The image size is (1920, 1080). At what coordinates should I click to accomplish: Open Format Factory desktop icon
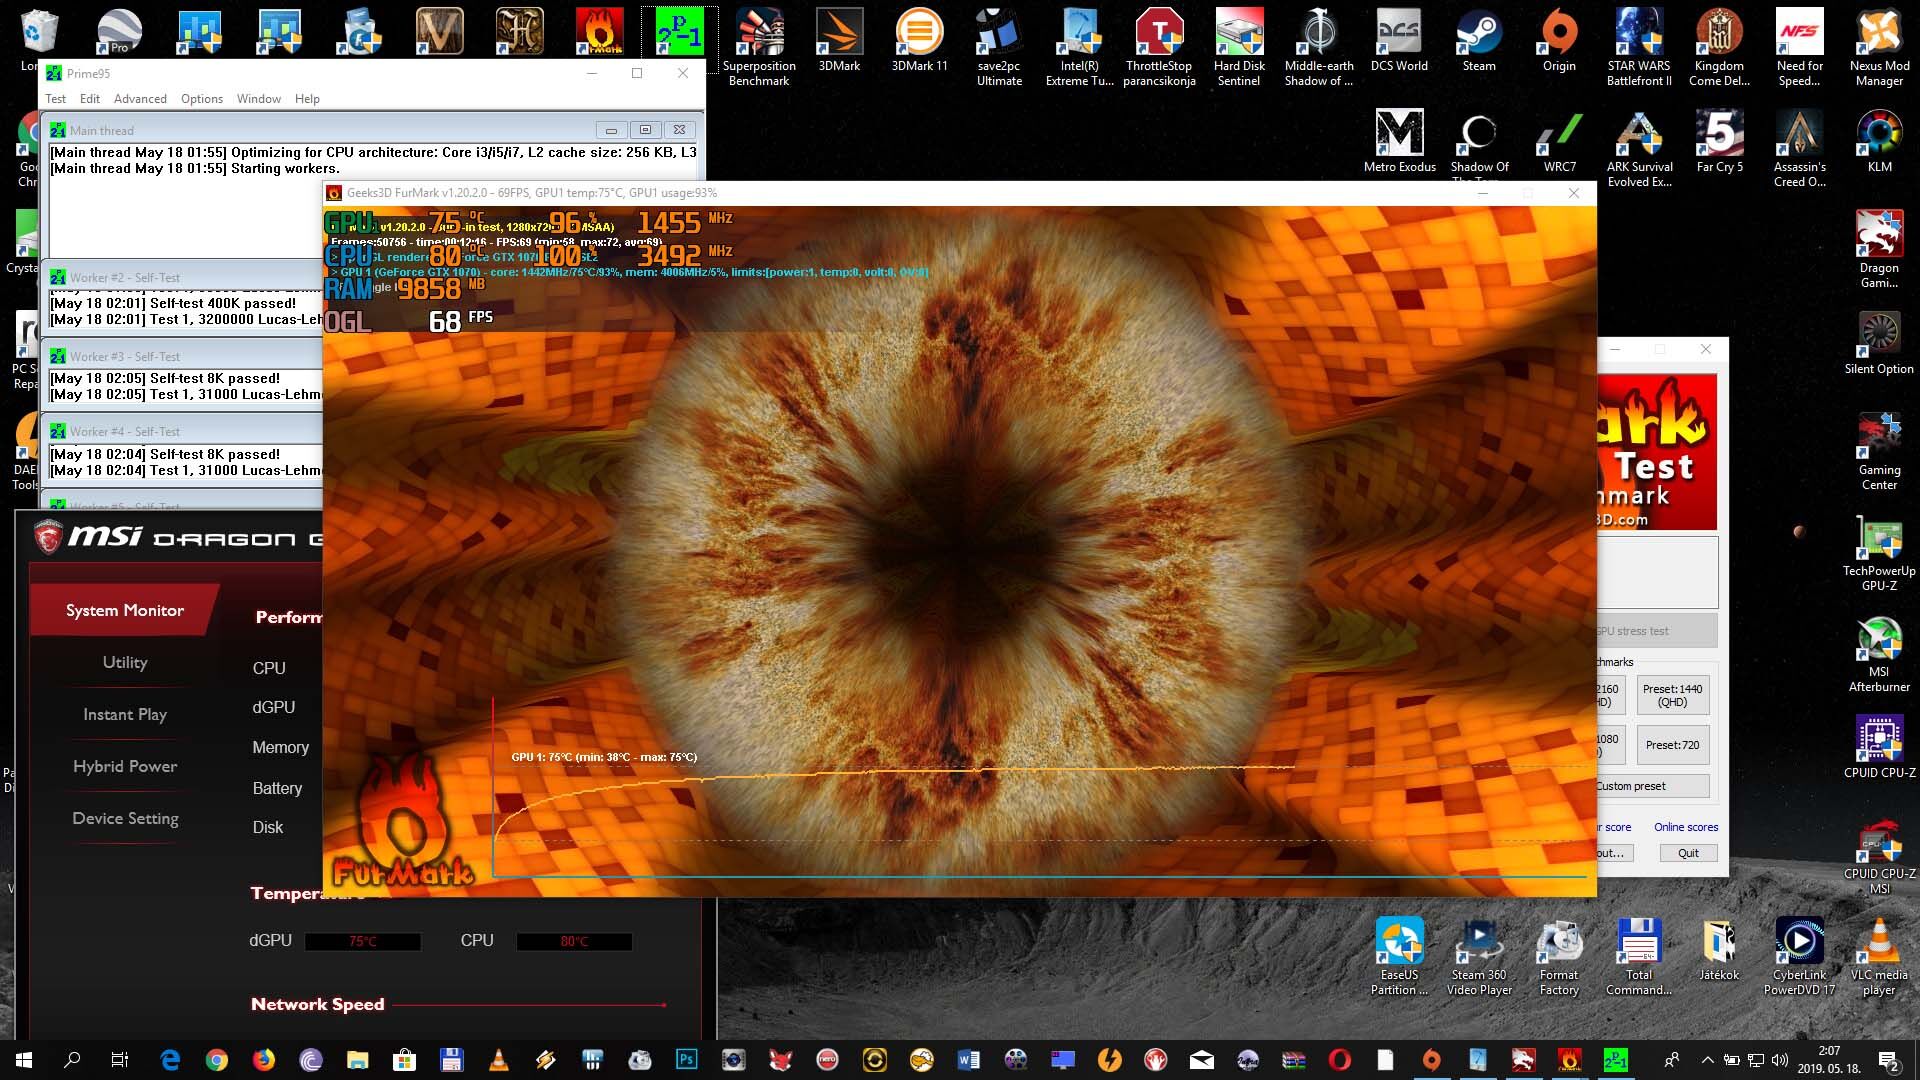pos(1559,957)
